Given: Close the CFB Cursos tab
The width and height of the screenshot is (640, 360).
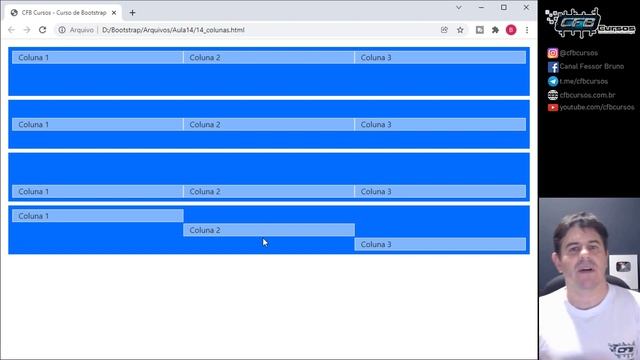Looking at the screenshot, I should pyautogui.click(x=114, y=13).
